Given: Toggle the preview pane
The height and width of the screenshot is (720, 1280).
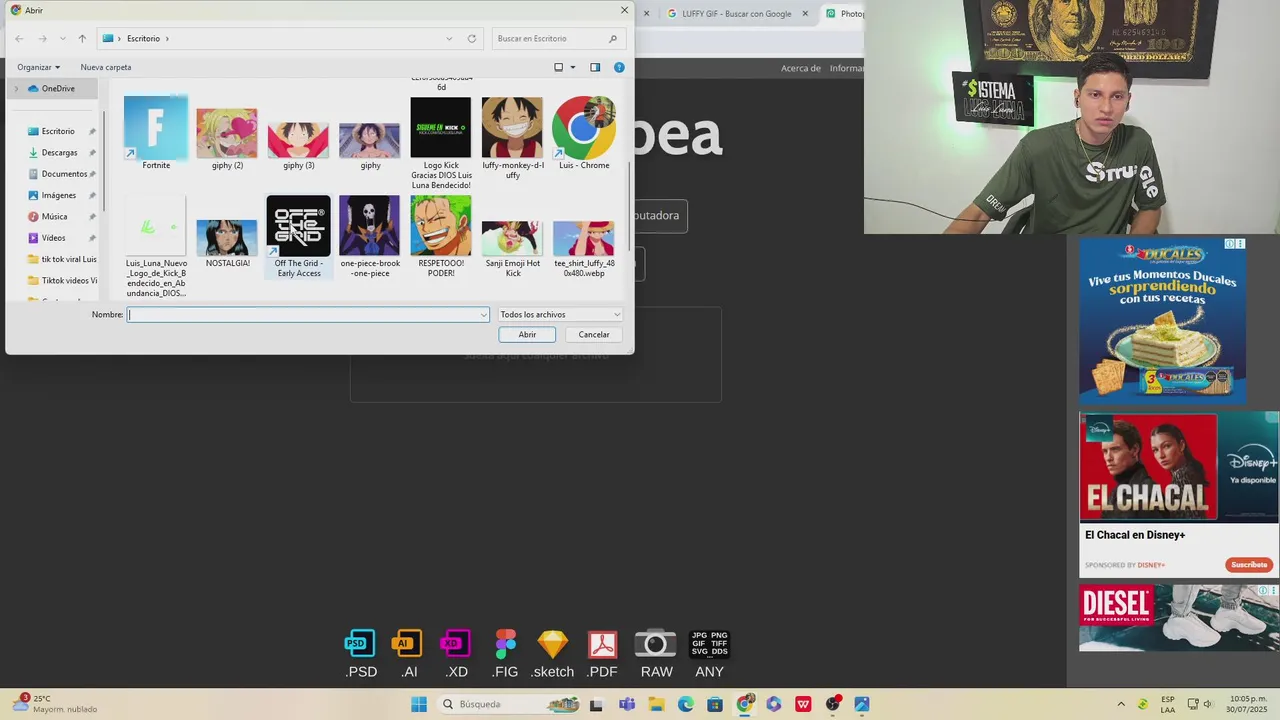Looking at the screenshot, I should coord(595,67).
